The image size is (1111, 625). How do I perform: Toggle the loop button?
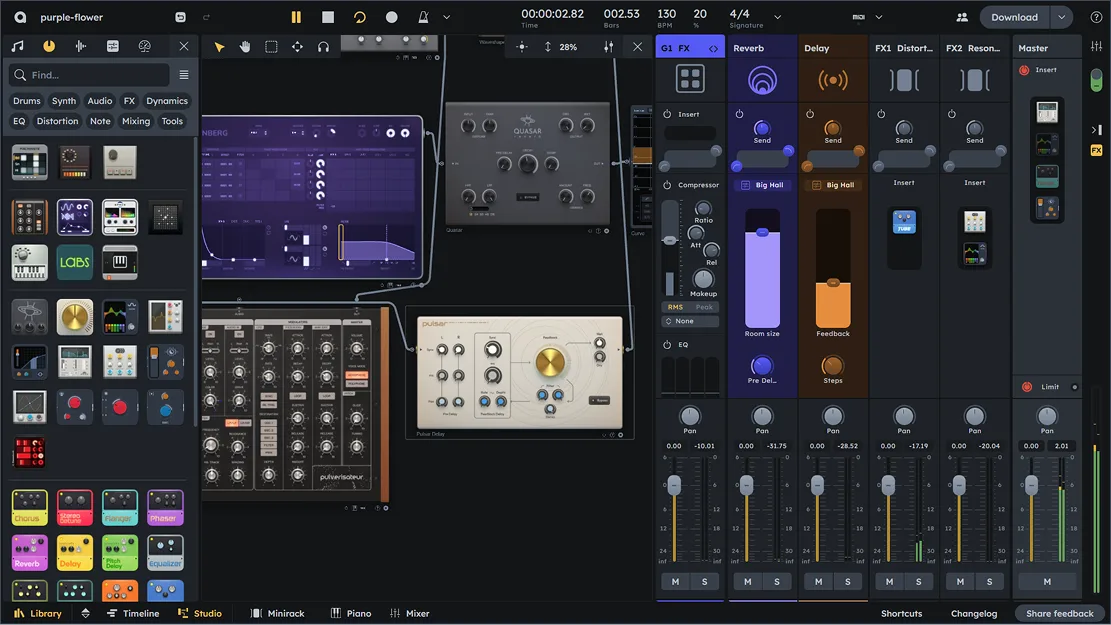point(360,17)
